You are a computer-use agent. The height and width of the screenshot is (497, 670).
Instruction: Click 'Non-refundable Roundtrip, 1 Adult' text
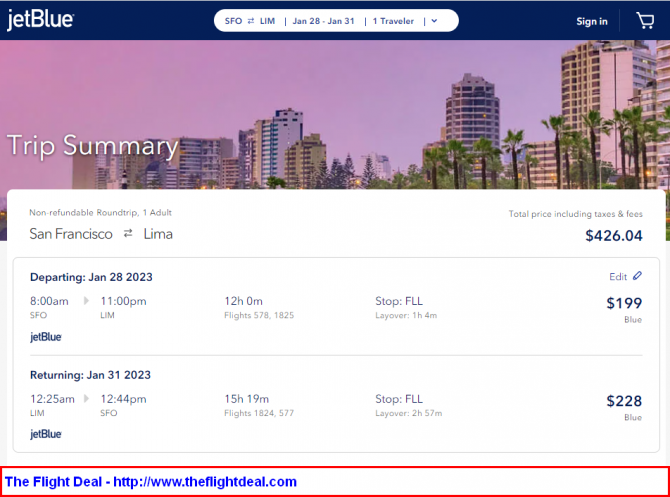click(x=100, y=212)
